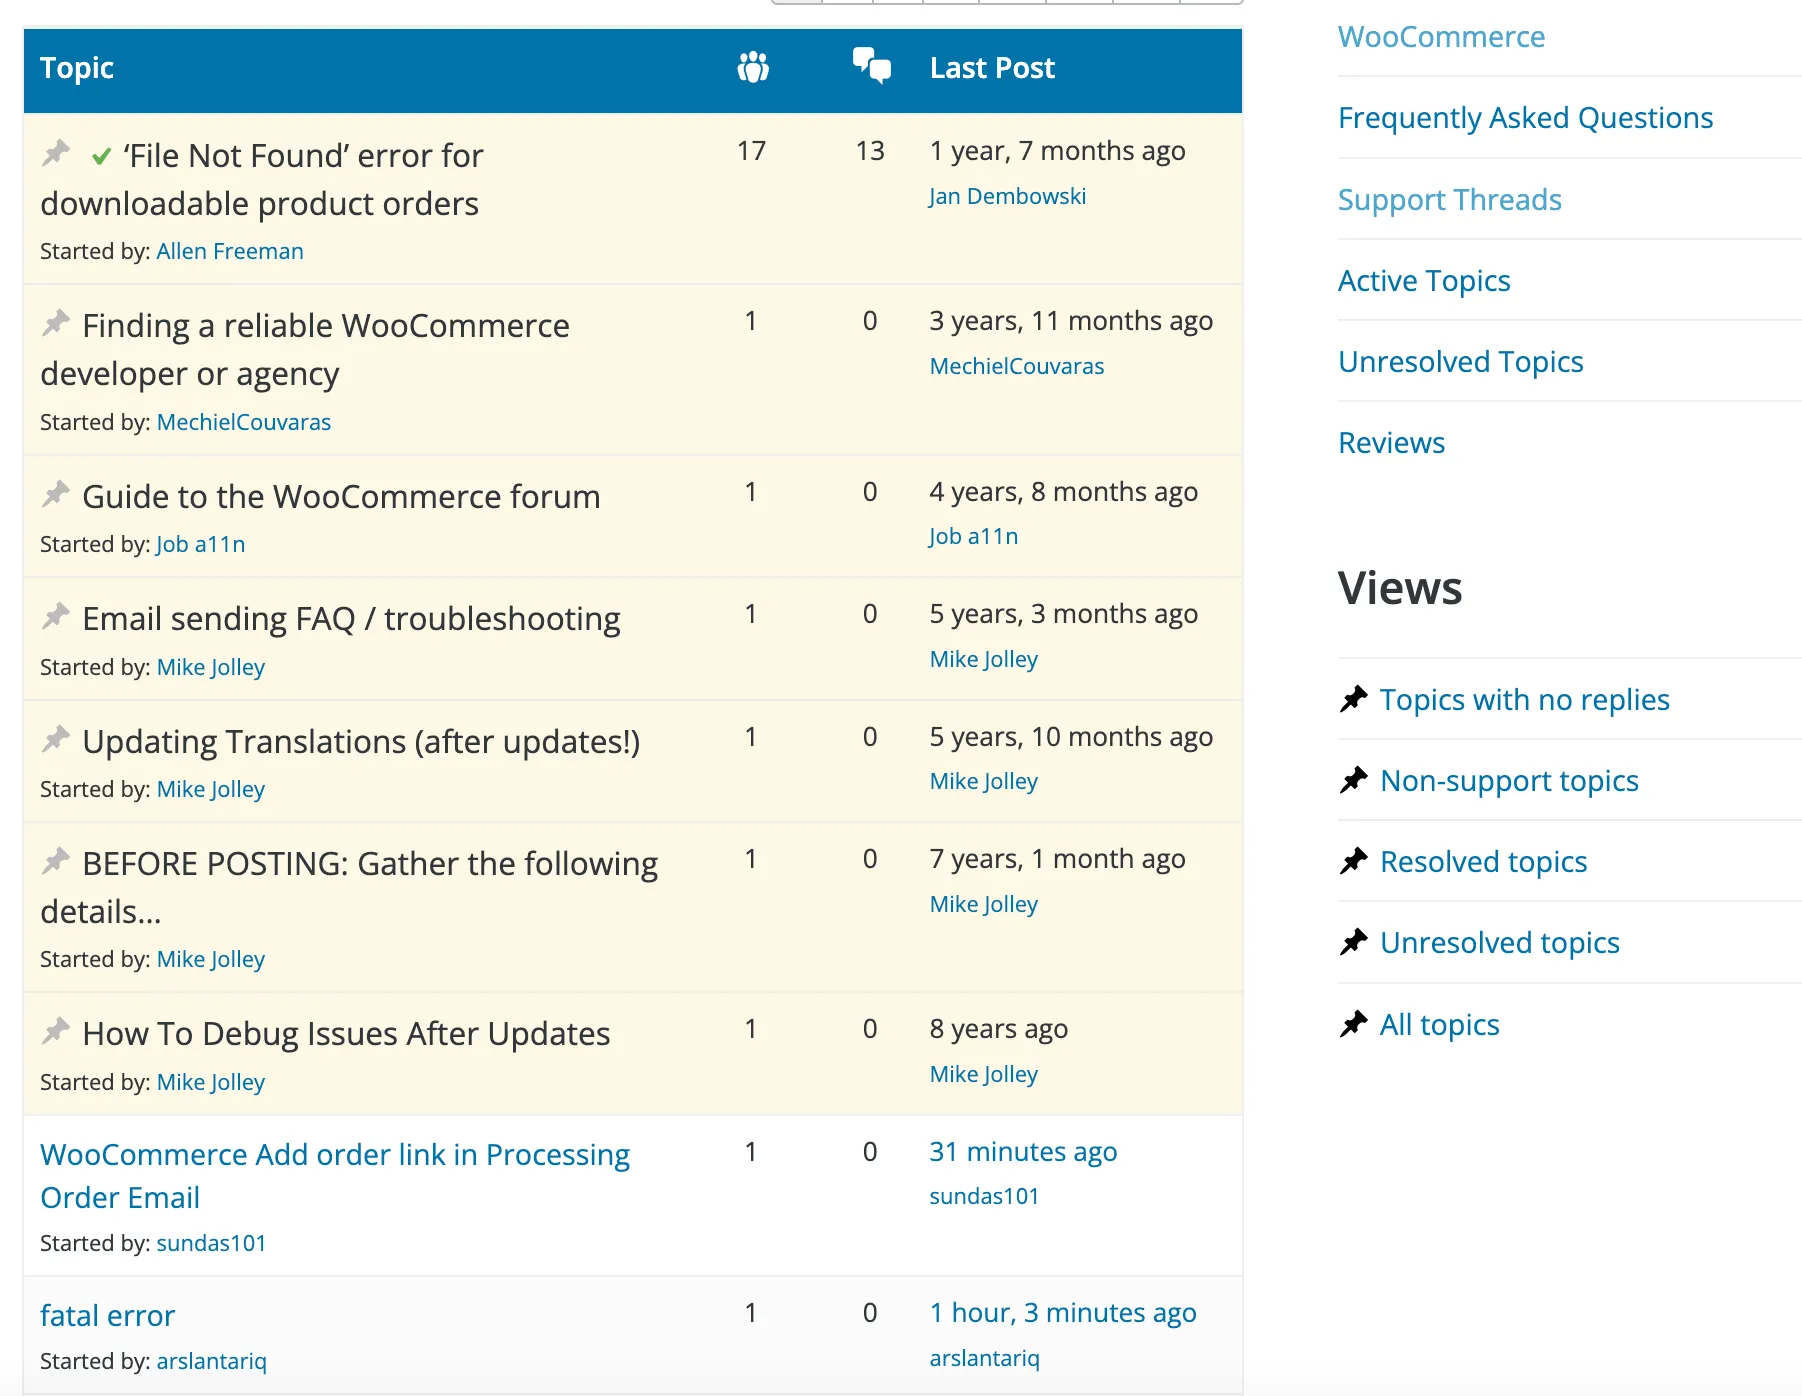Screen dimensions: 1802x1396
Task: View 'Topics with no replies'
Action: click(x=1524, y=700)
